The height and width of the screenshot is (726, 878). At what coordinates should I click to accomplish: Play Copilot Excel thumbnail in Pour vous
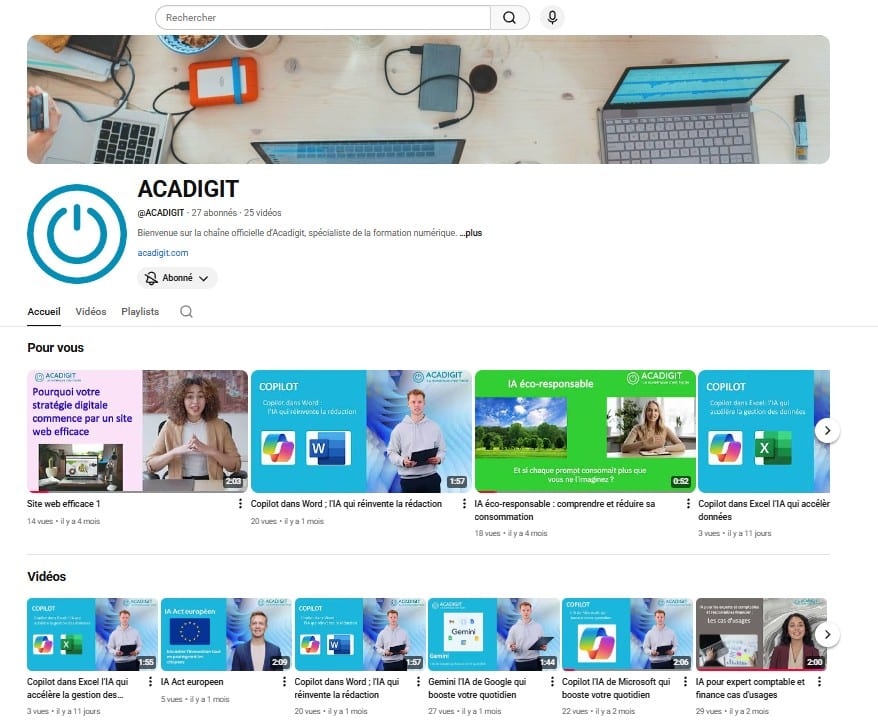[764, 431]
